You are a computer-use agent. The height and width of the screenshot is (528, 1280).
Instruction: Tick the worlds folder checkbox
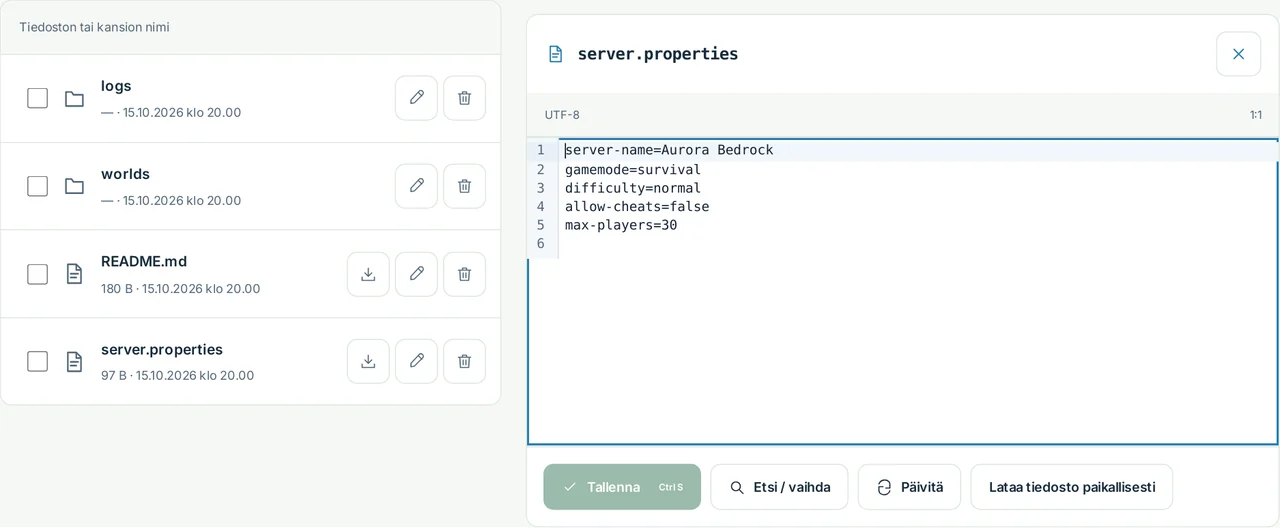click(37, 186)
